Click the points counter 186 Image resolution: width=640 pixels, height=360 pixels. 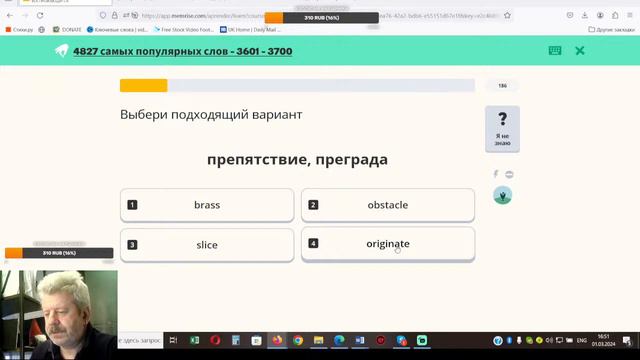pos(502,86)
